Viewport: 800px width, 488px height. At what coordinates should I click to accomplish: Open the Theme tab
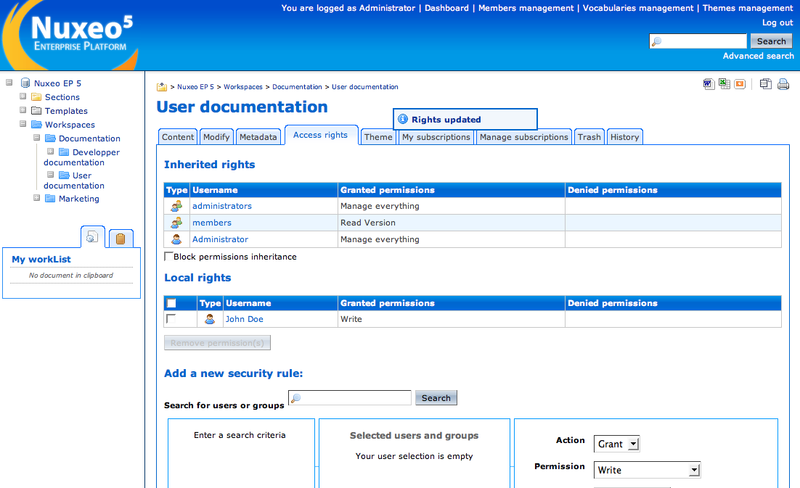pos(378,137)
